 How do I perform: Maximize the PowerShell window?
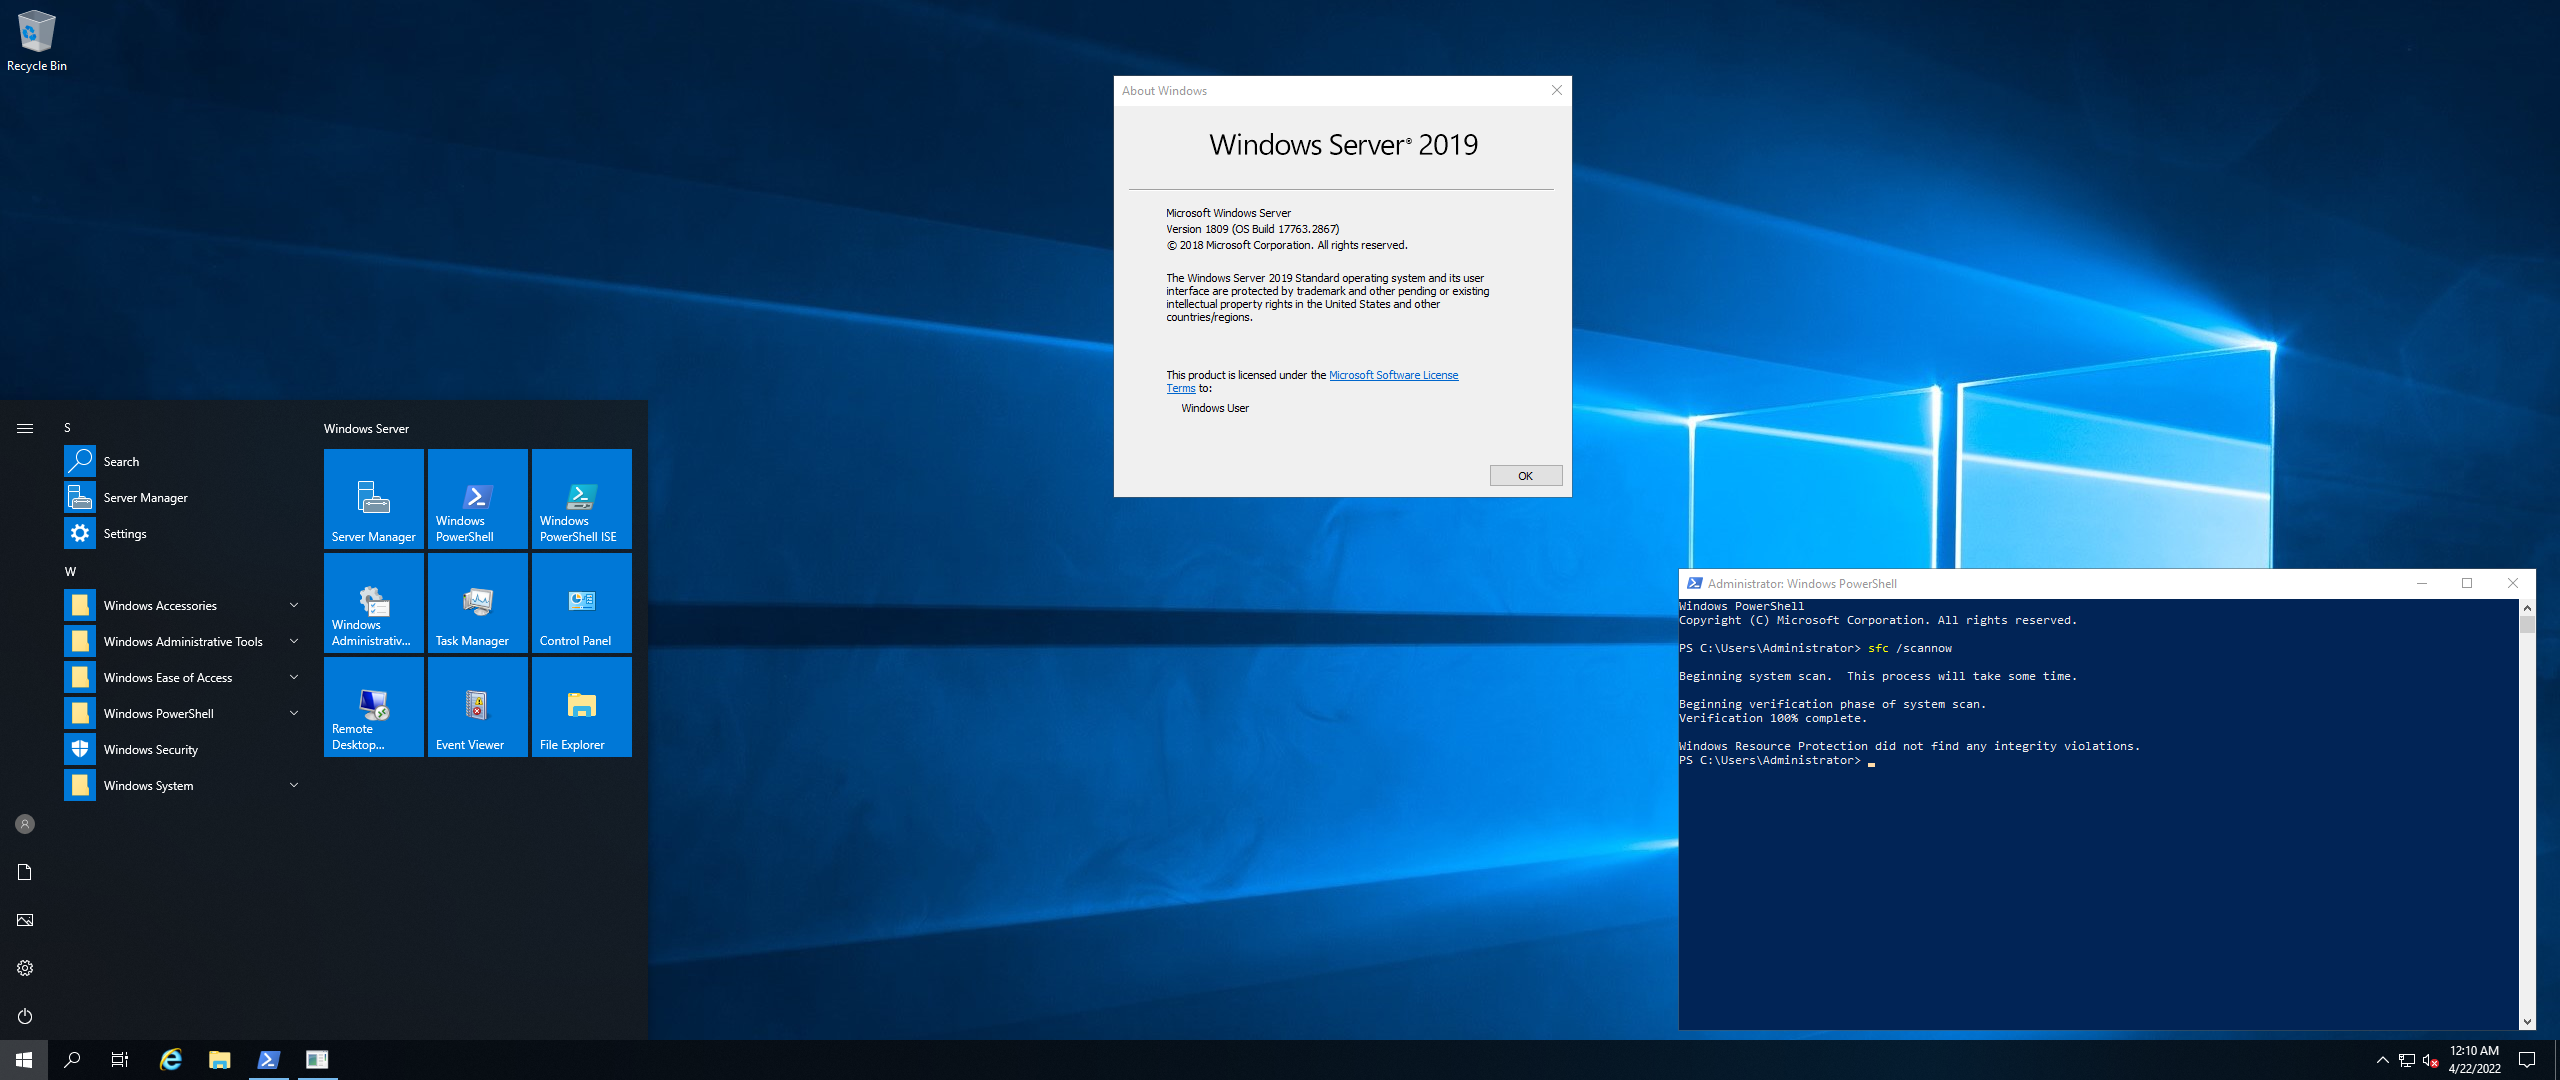coord(2467,583)
